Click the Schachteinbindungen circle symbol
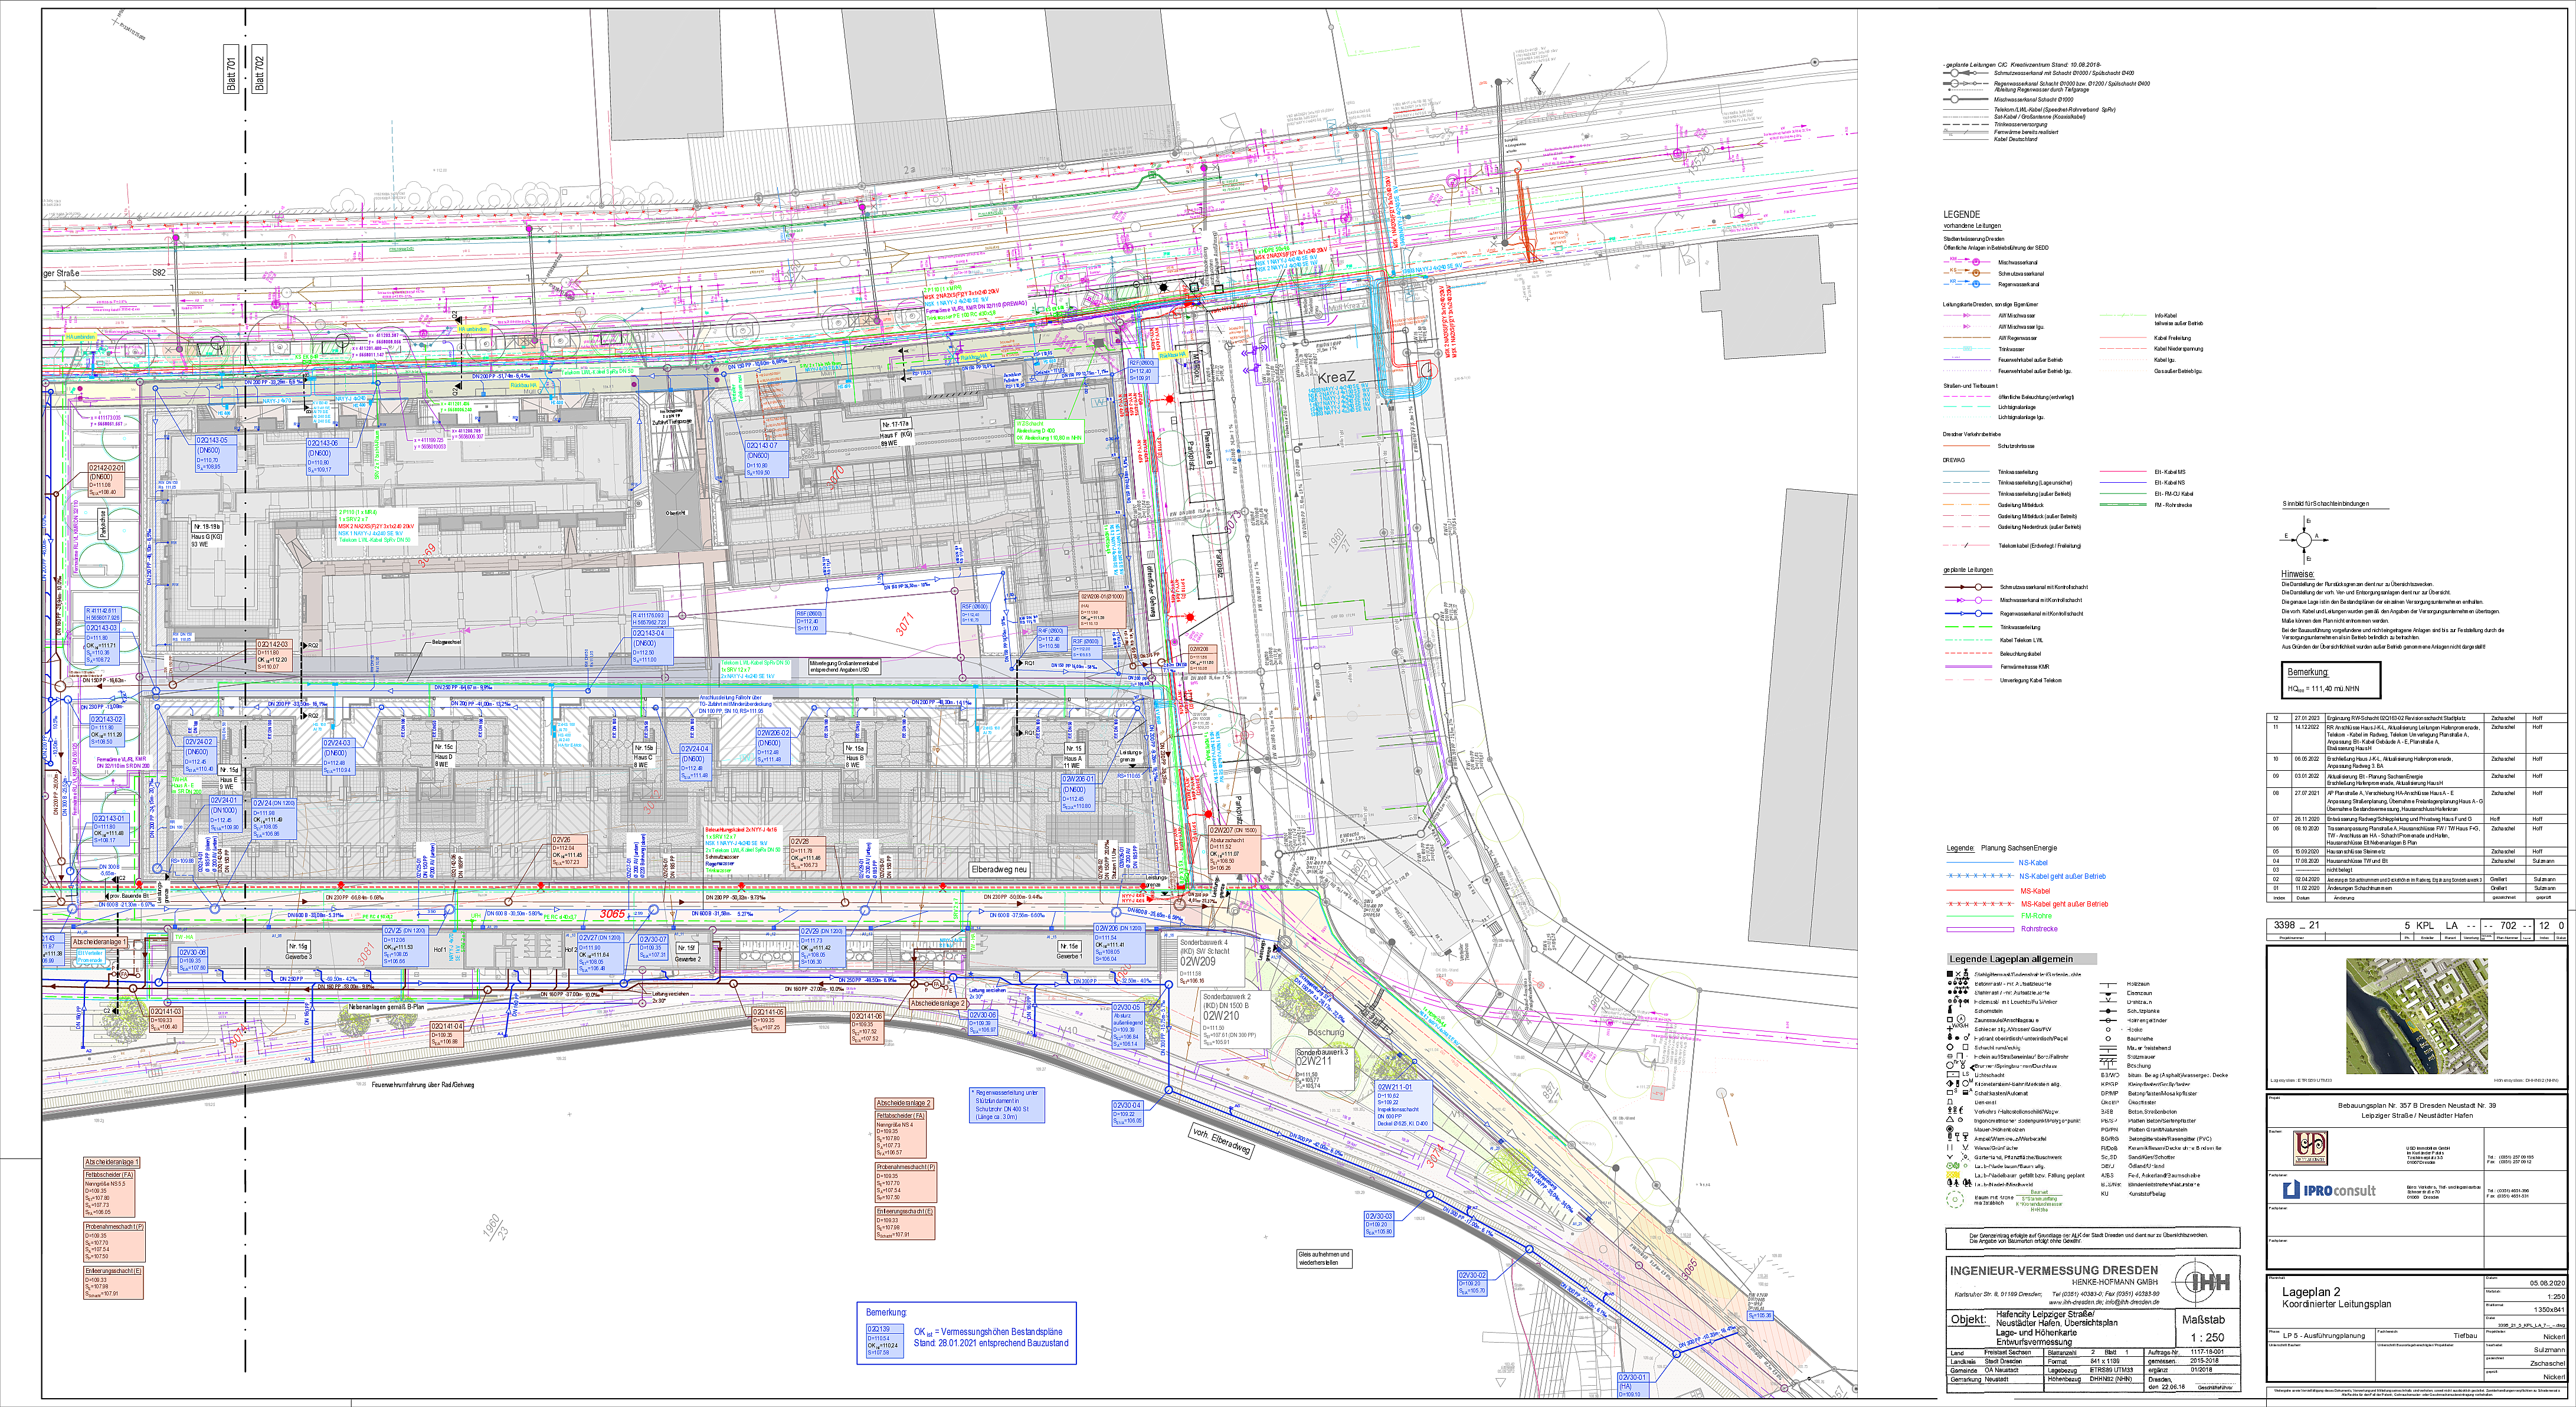Screen dimensions: 2576x1407 2304,539
